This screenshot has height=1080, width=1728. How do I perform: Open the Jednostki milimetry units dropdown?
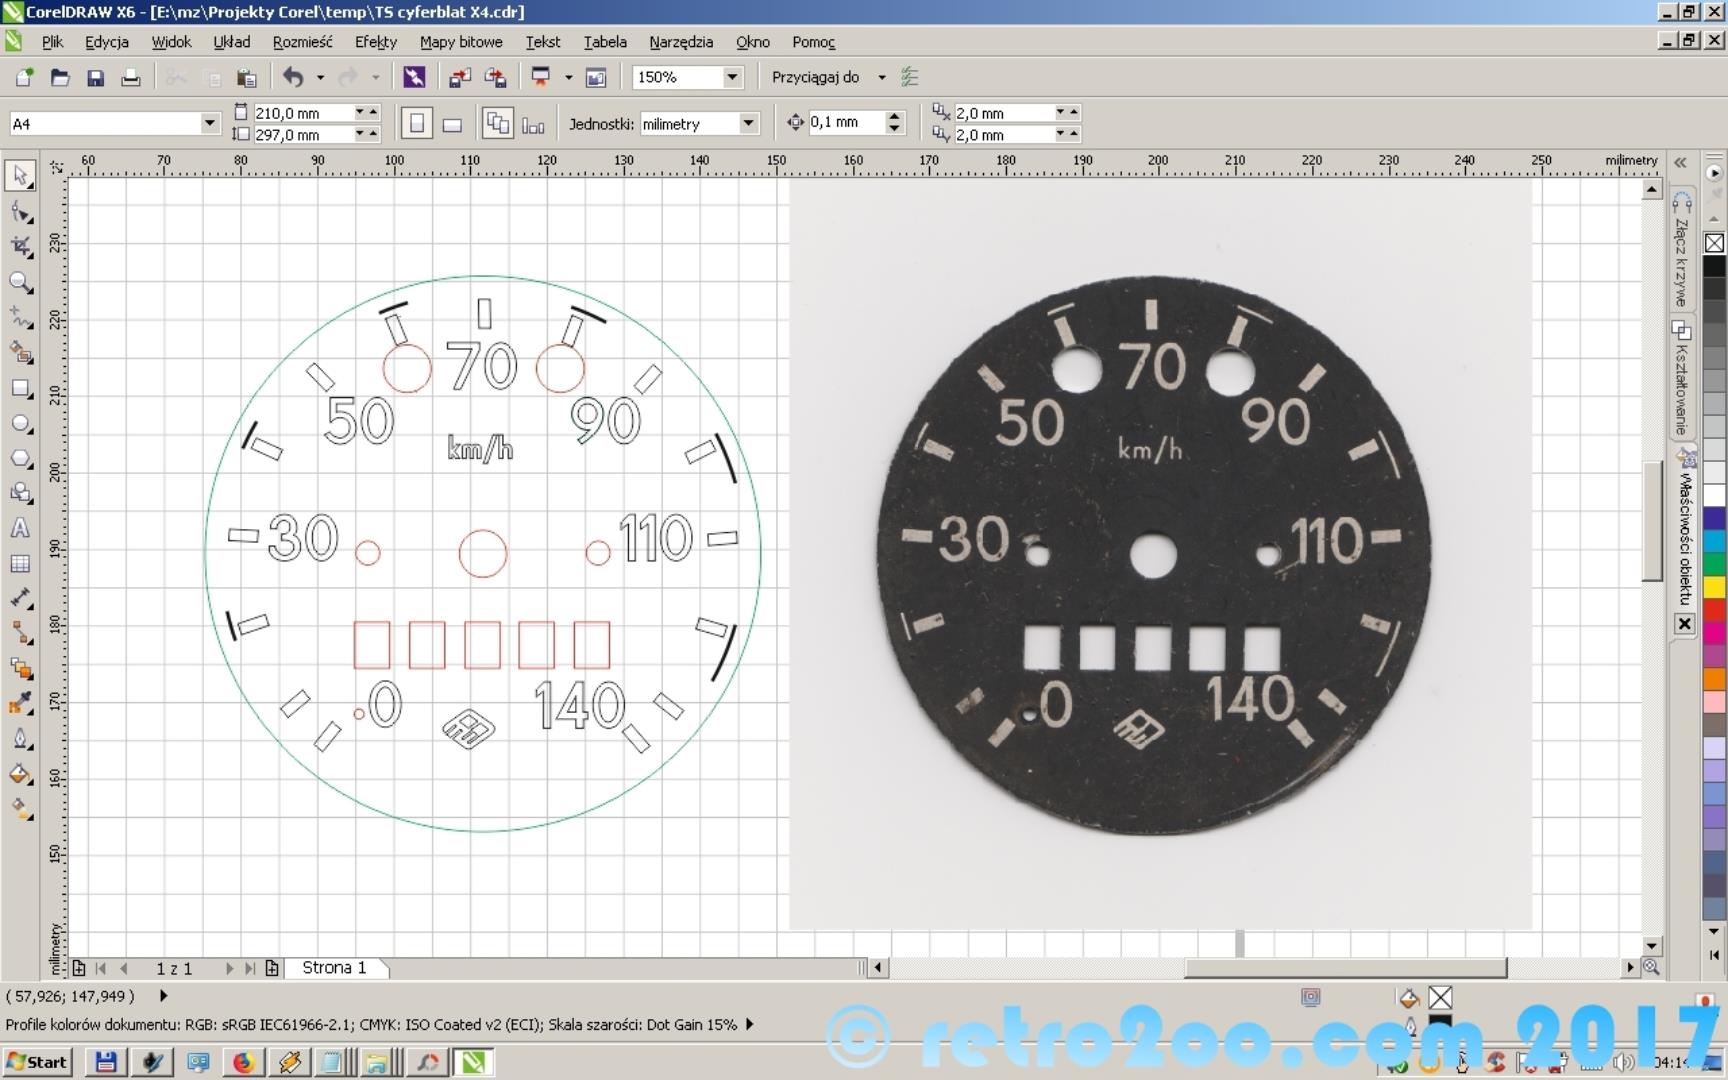click(x=747, y=123)
